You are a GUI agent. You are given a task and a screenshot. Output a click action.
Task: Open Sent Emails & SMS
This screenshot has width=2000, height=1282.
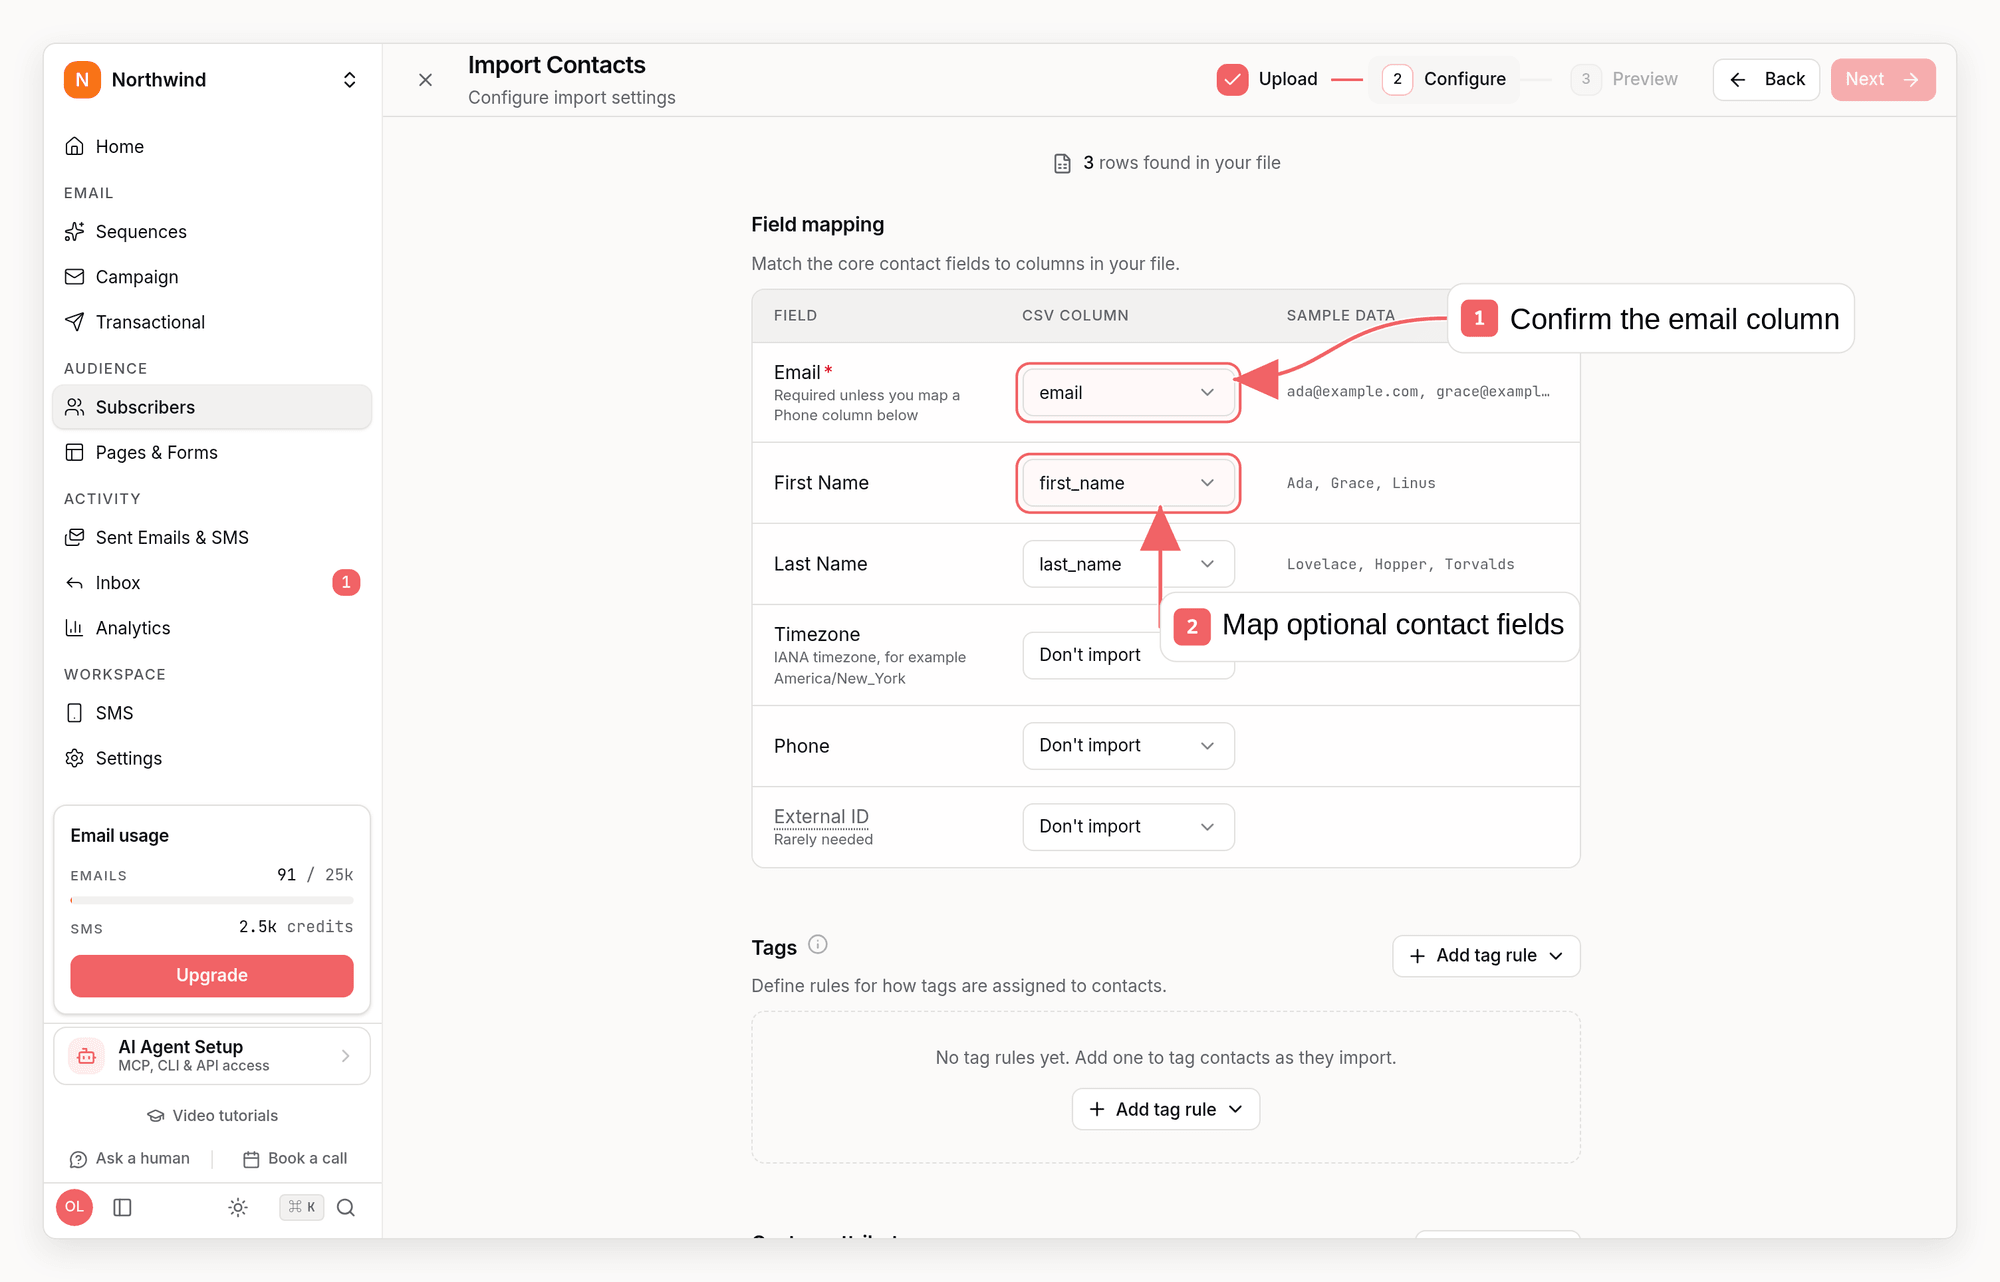211,537
